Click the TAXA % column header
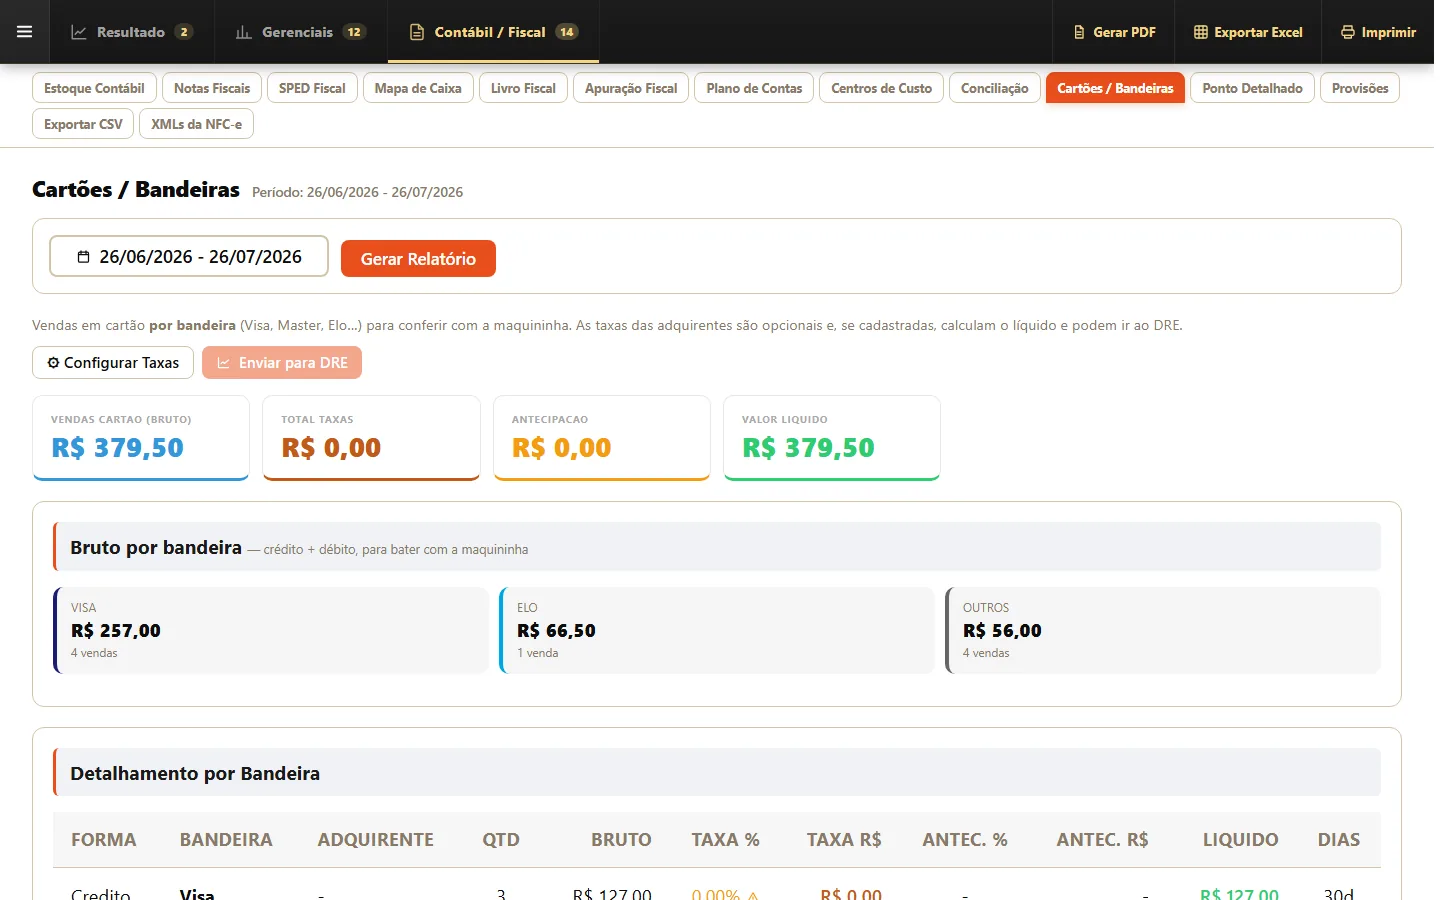The width and height of the screenshot is (1440, 900). point(726,840)
